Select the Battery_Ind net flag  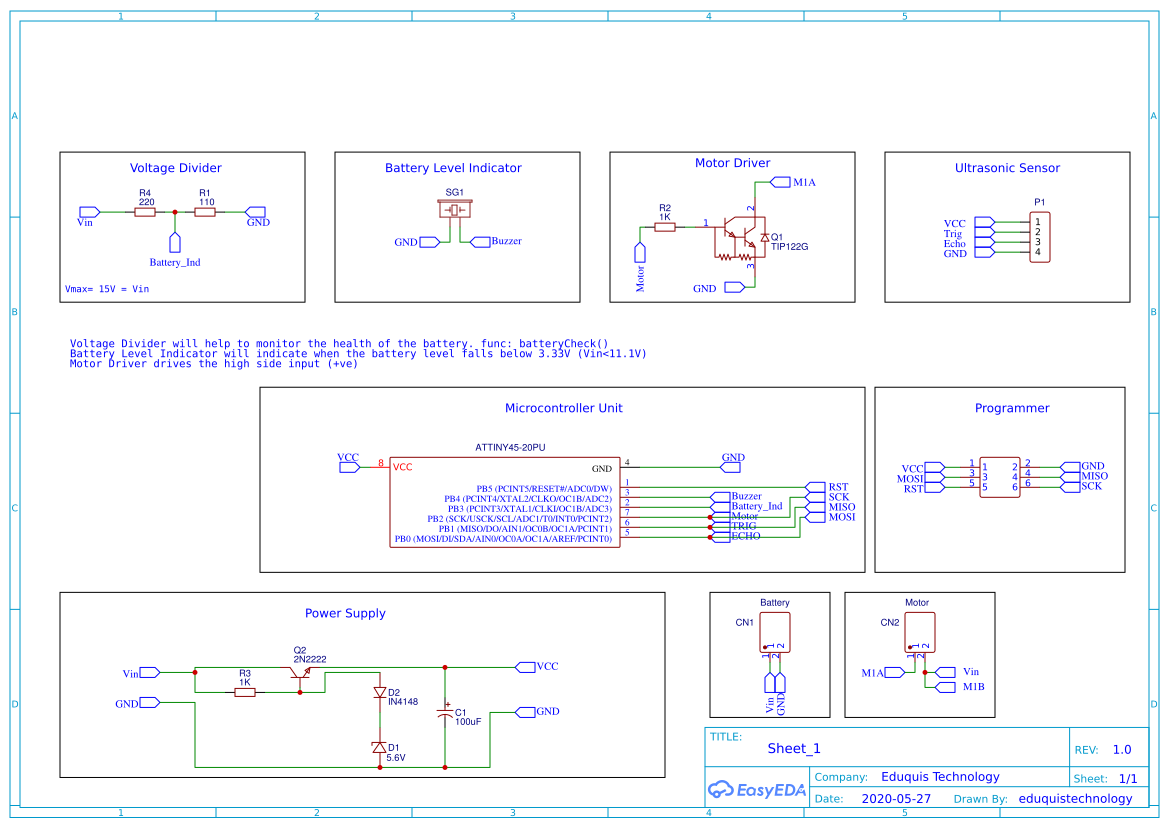pyautogui.click(x=176, y=242)
